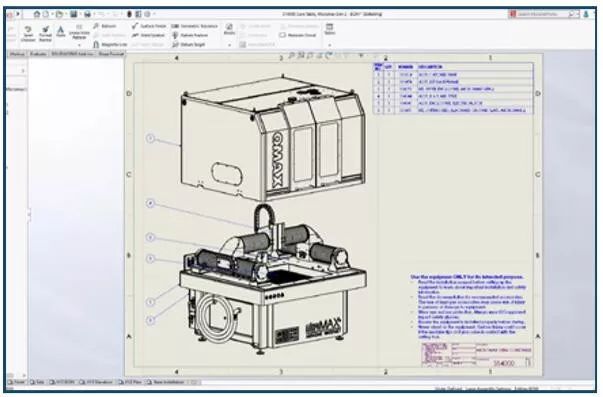Click the Spell Checker tool
This screenshot has width=603, height=397.
28,33
